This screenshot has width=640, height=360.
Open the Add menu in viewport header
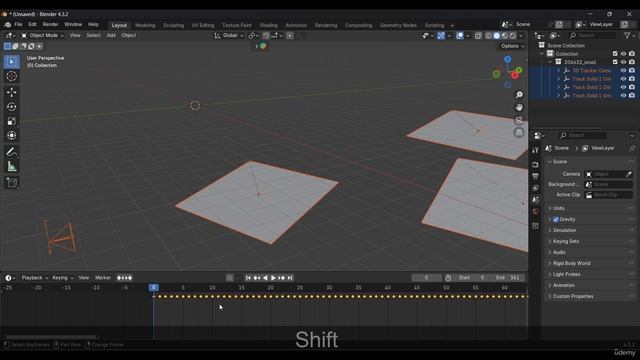coord(111,36)
